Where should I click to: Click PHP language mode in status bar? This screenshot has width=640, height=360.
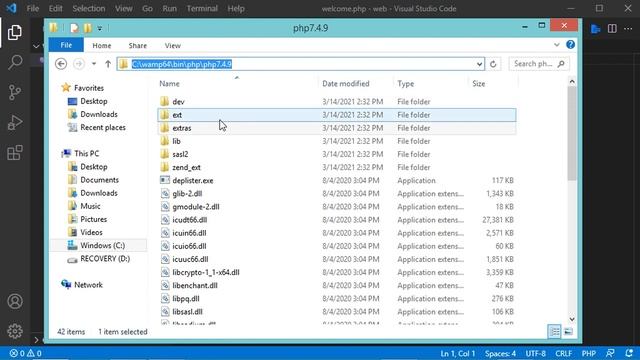click(x=589, y=353)
